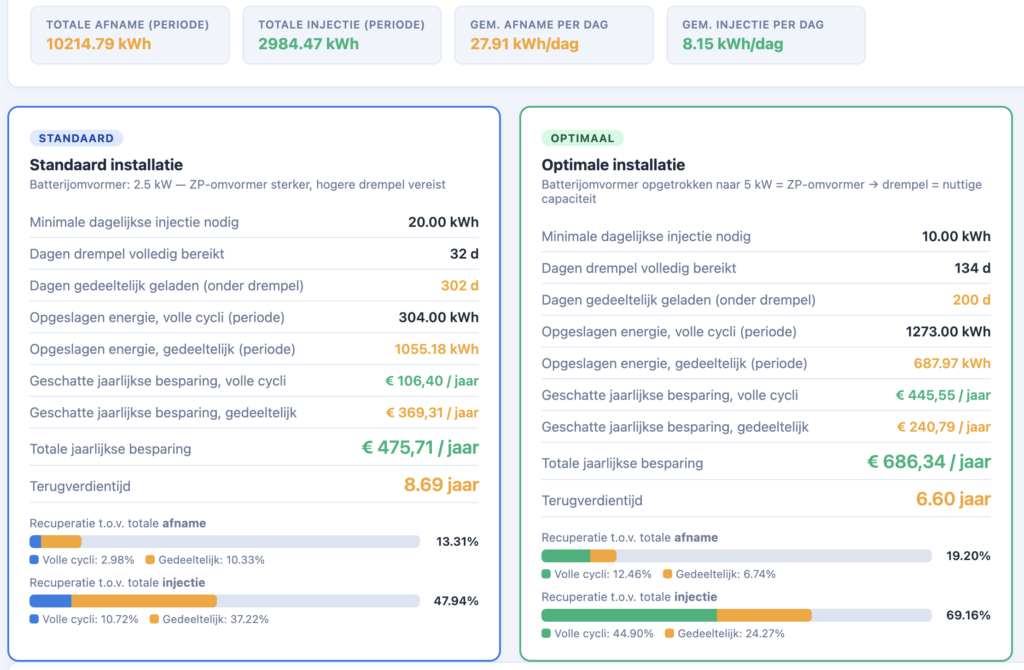Select the Totale injectie (periode) card
The height and width of the screenshot is (670, 1024).
pyautogui.click(x=341, y=35)
